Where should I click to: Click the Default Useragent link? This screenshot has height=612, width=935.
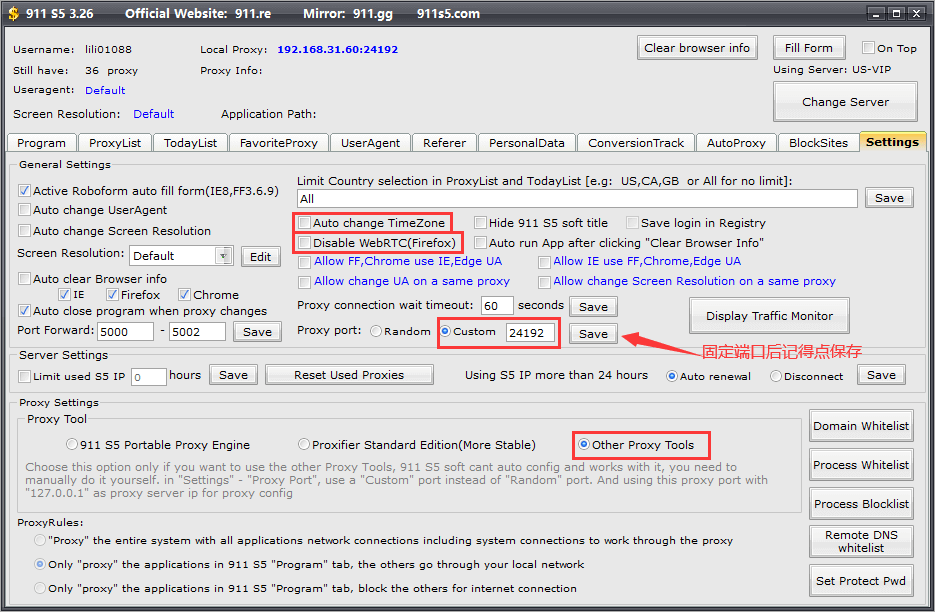105,90
